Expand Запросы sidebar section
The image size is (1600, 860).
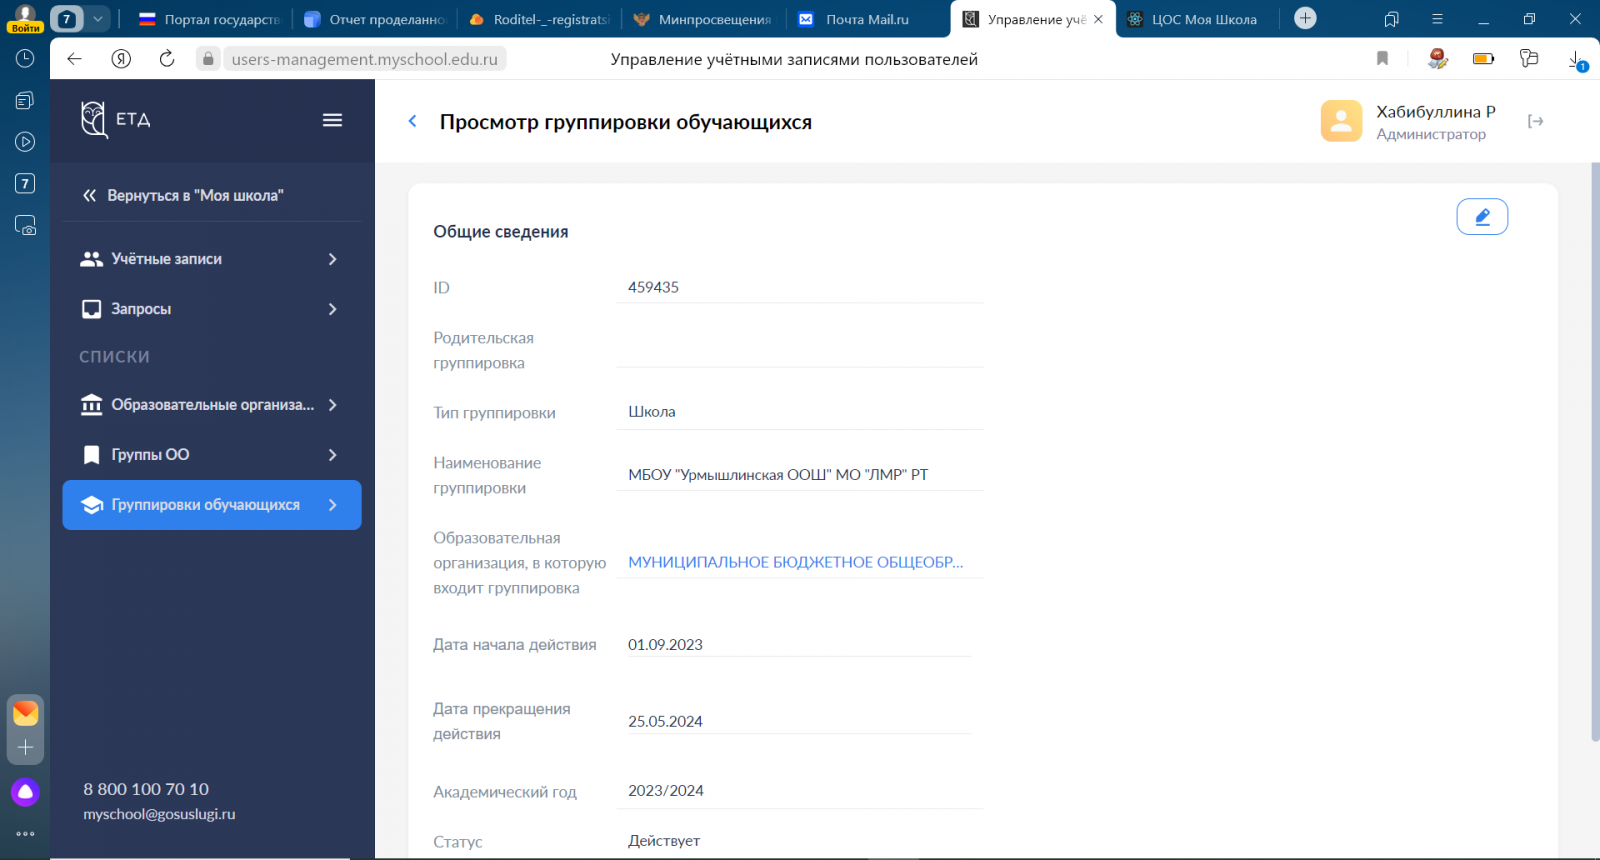coord(211,309)
